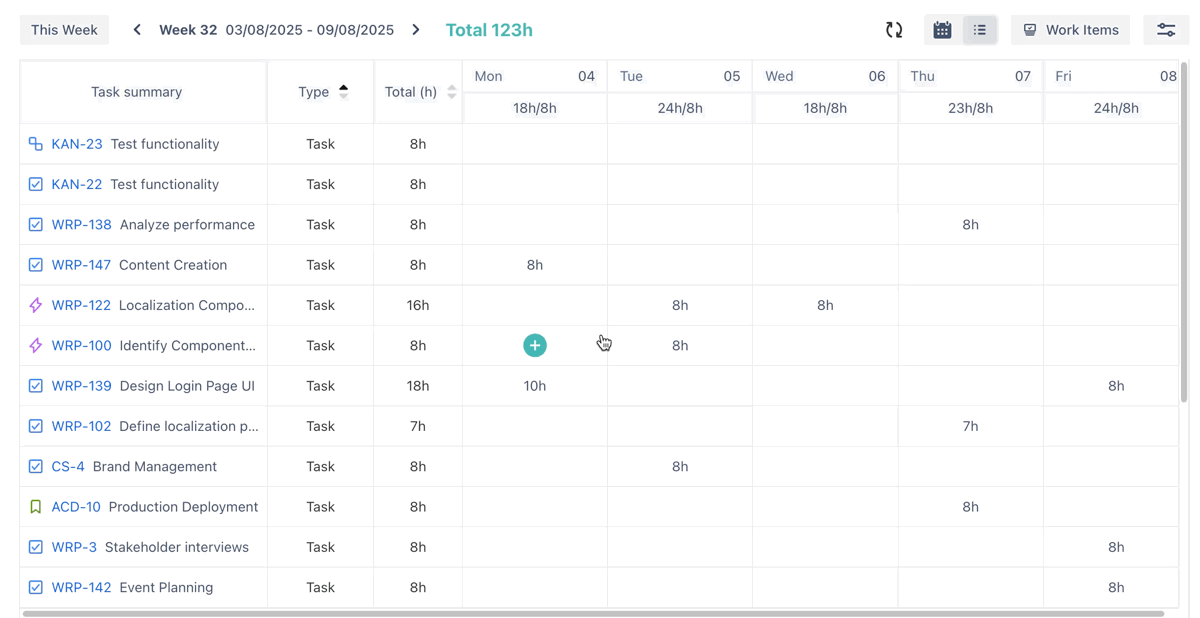Image resolution: width=1200 pixels, height=618 pixels.
Task: Click ACD-10 story bookmark icon
Action: point(36,507)
